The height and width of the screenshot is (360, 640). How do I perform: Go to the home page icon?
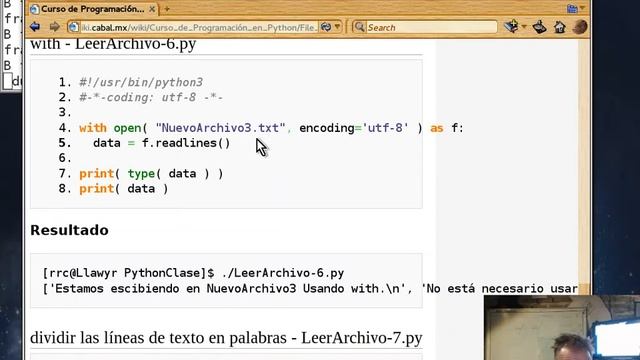(x=560, y=27)
